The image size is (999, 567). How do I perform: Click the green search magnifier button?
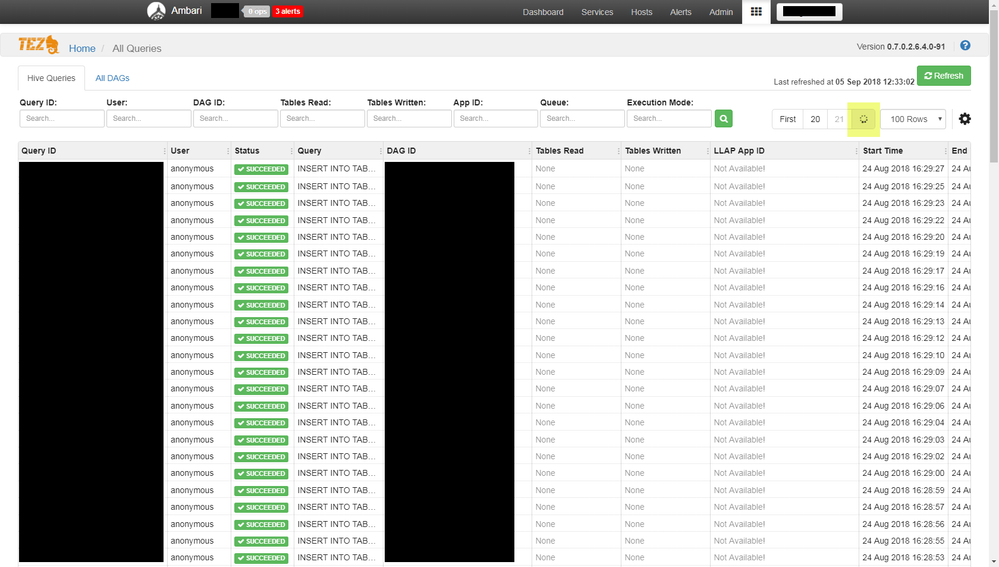pyautogui.click(x=723, y=118)
